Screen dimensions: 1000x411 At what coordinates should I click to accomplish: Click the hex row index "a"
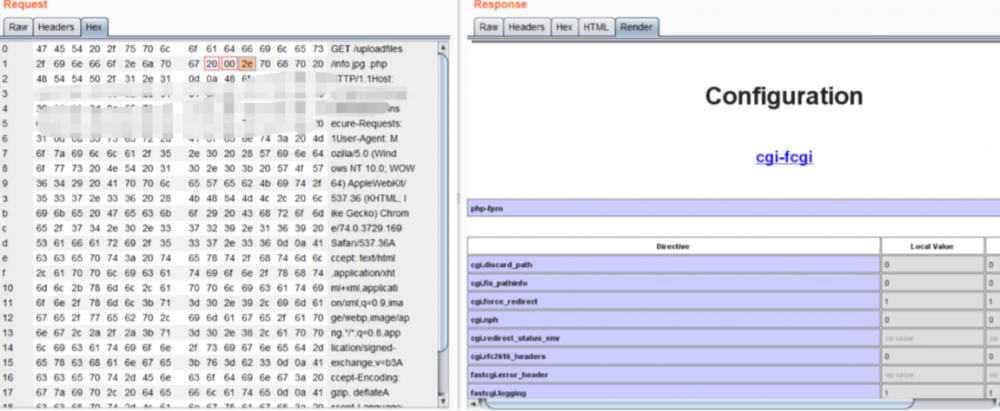4,198
